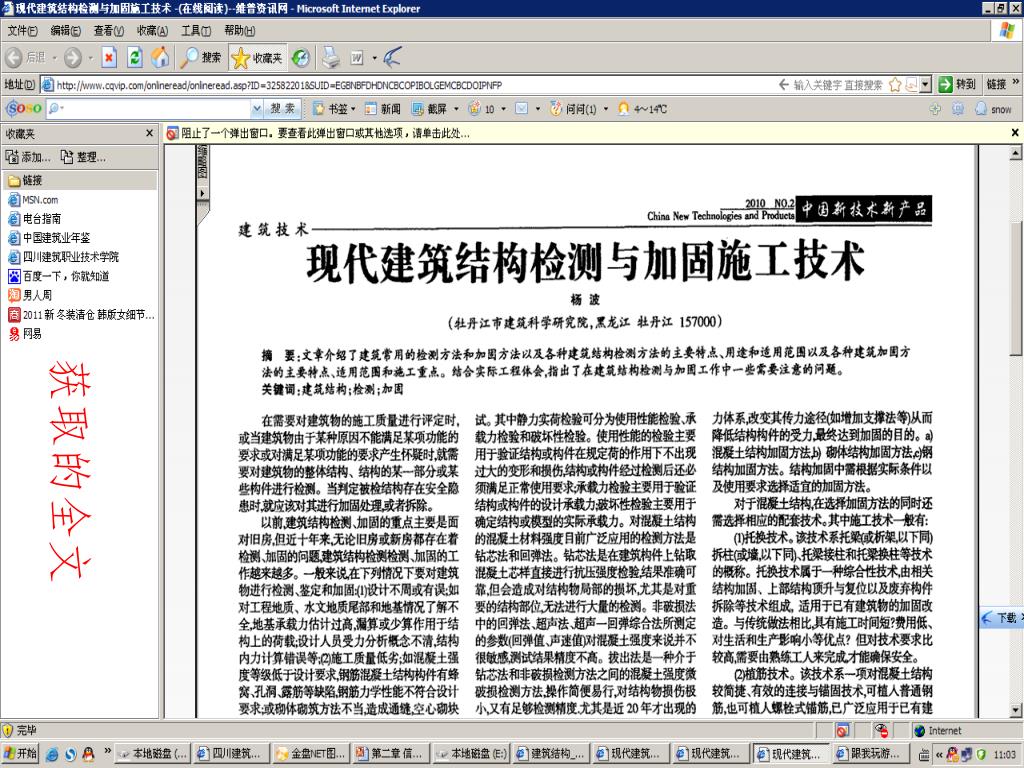The width and height of the screenshot is (1024, 768).
Task: Open the address bar dropdown arrow
Action: [x=925, y=85]
